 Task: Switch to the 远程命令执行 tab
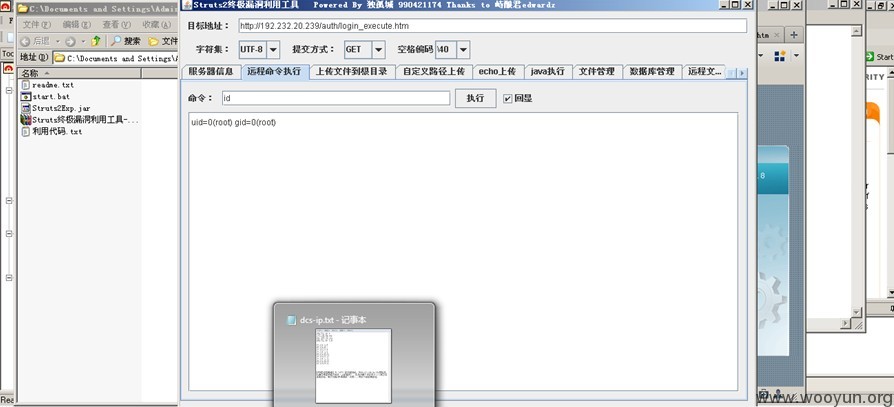click(x=275, y=72)
